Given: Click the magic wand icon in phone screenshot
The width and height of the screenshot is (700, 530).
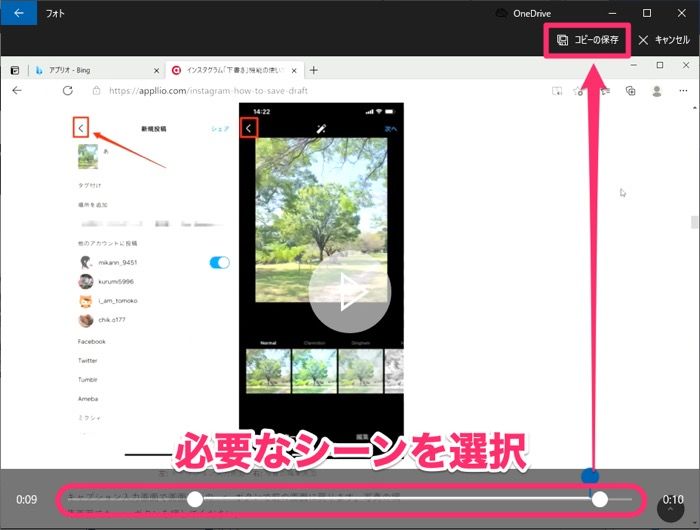Looking at the screenshot, I should tap(322, 129).
